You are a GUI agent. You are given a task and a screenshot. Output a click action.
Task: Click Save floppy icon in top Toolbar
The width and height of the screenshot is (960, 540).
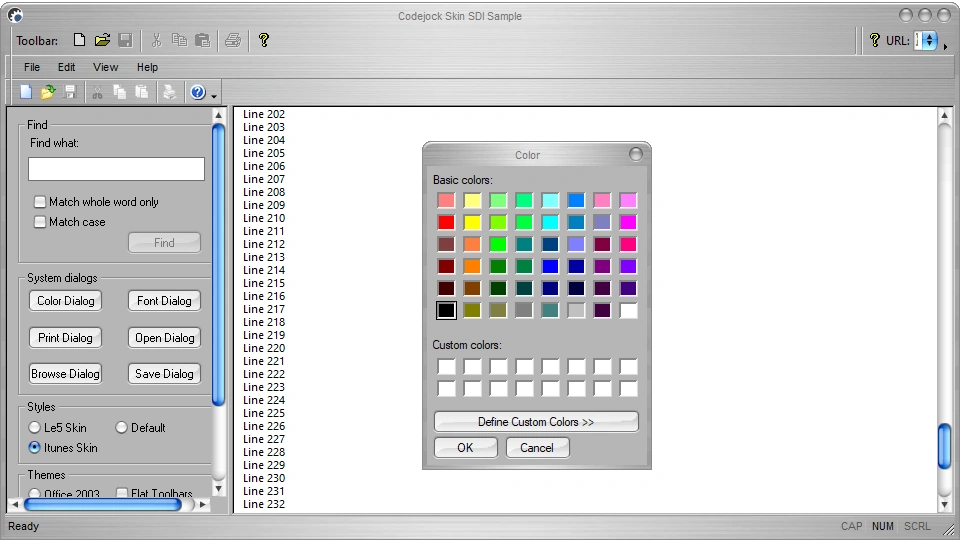pos(126,40)
